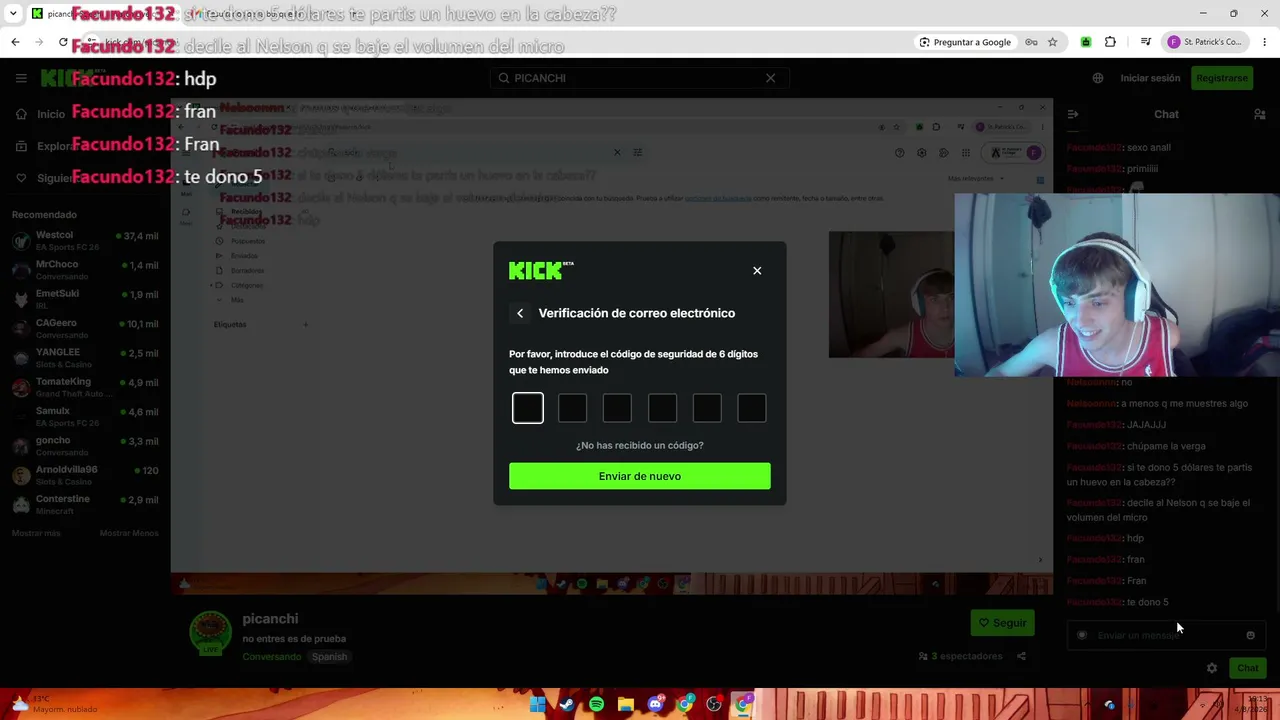
Task: Focus the Kick search box containing PICANCHI
Action: coord(639,78)
